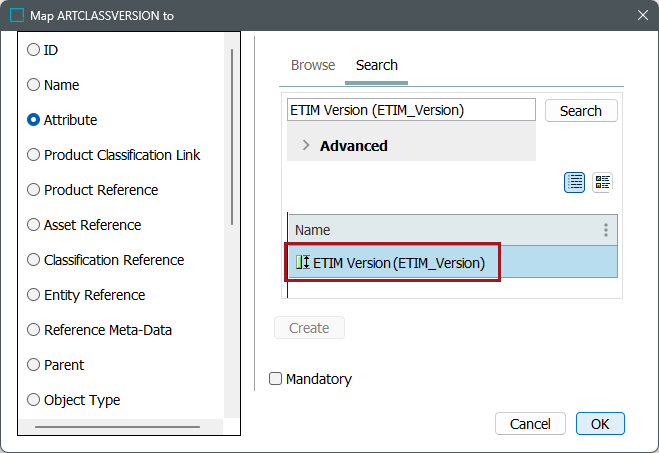659x453 pixels.
Task: Enable the Mandatory checkbox
Action: coord(276,379)
